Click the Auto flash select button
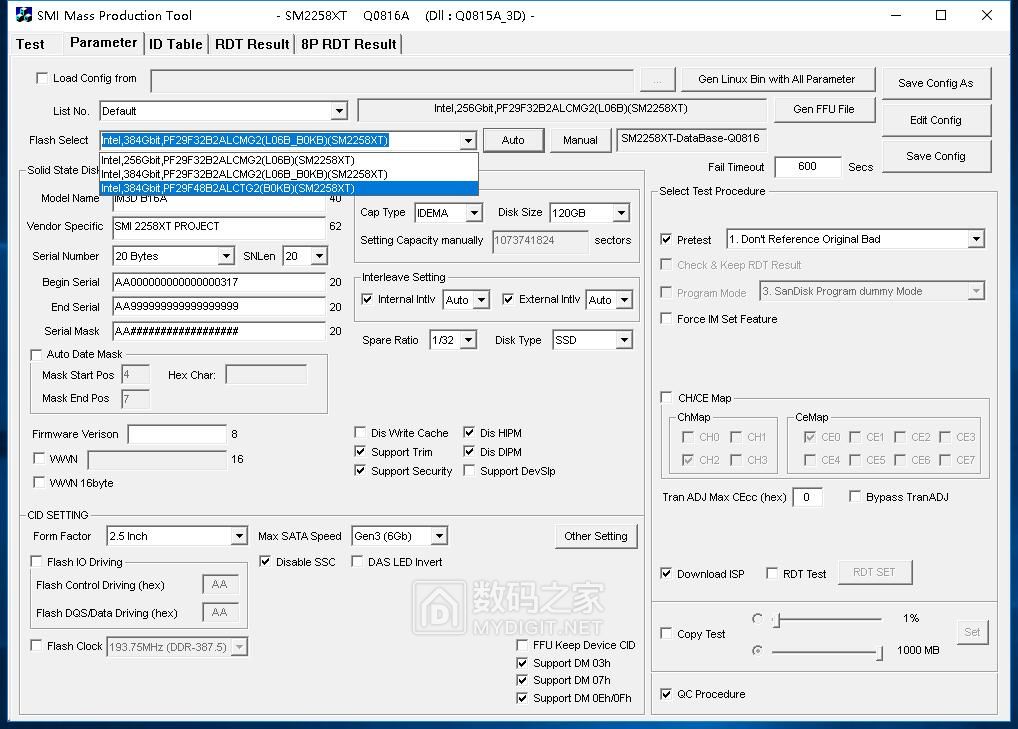The width and height of the screenshot is (1018, 729). (513, 140)
